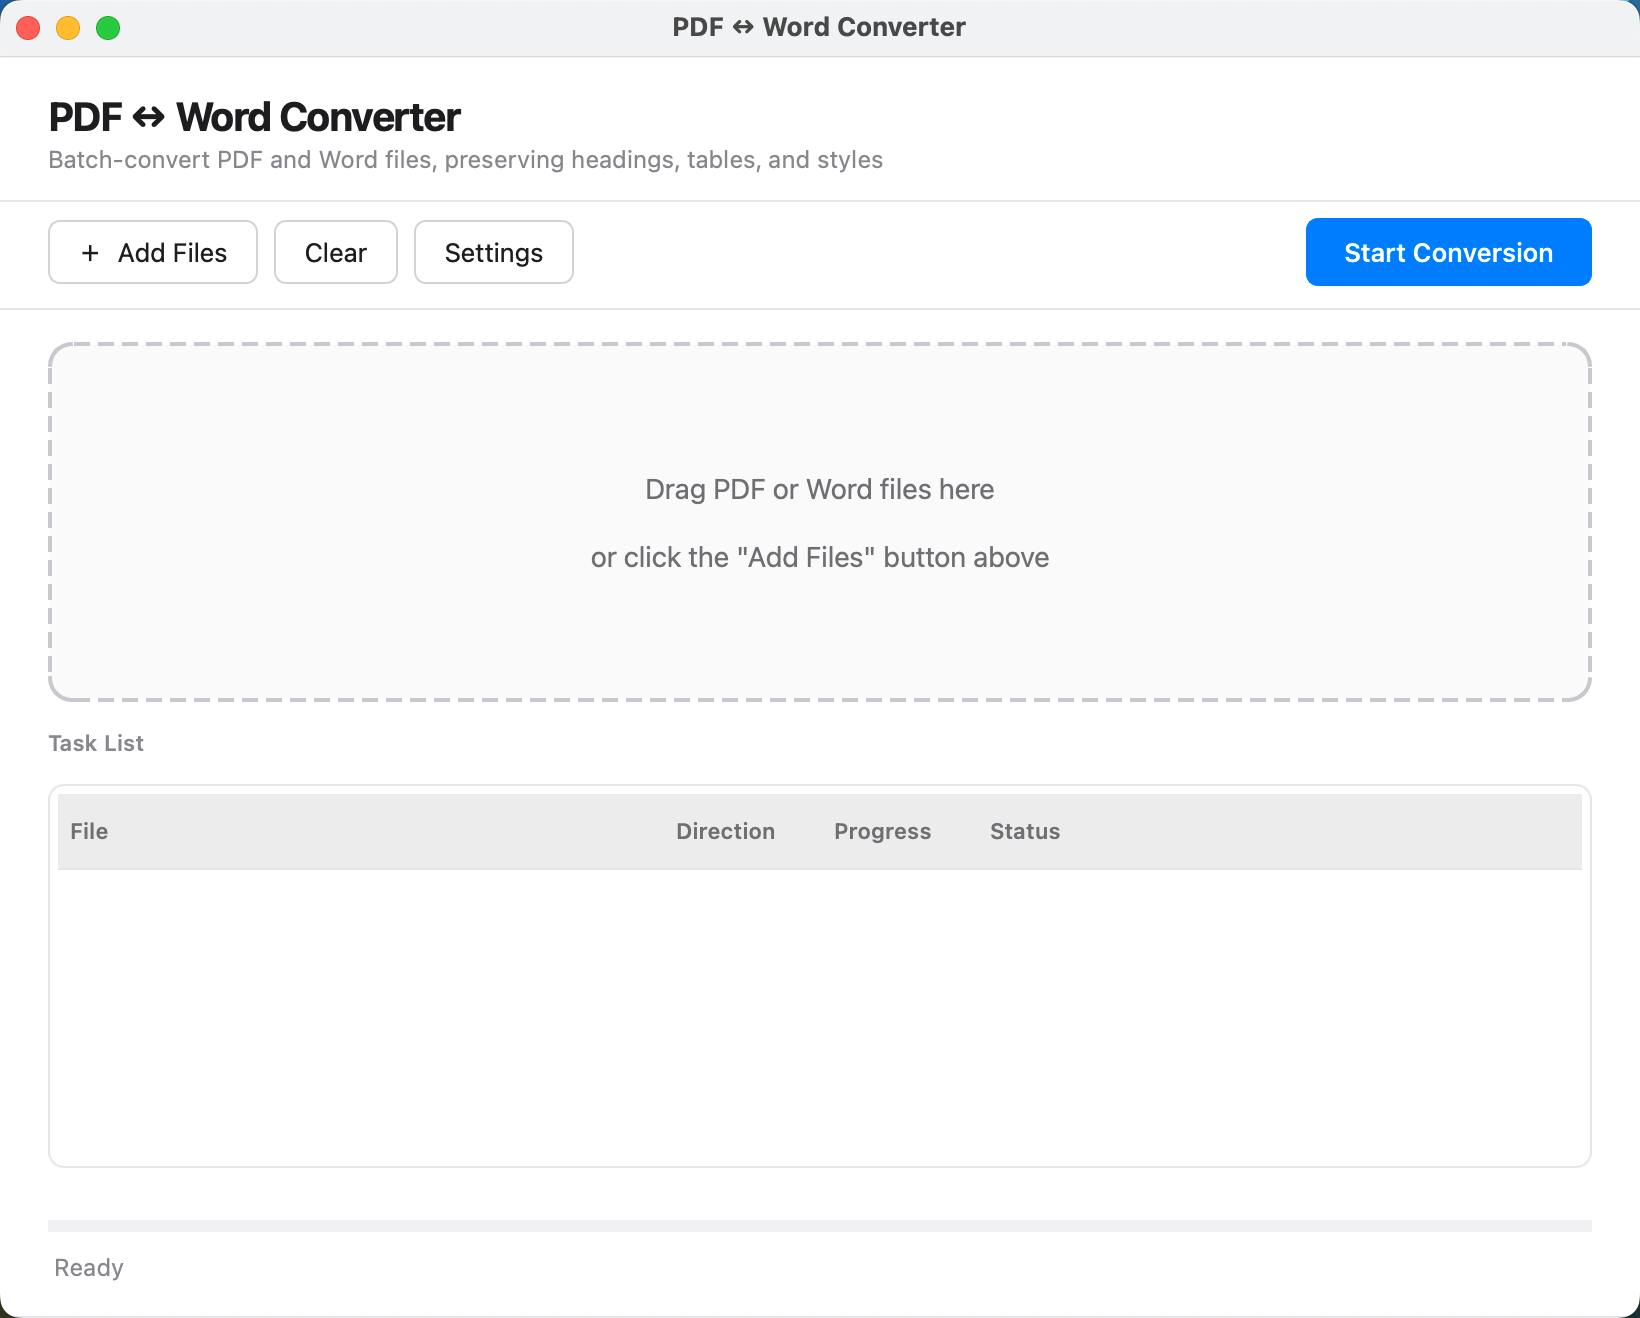Click the window title bar text
This screenshot has width=1640, height=1318.
[819, 27]
